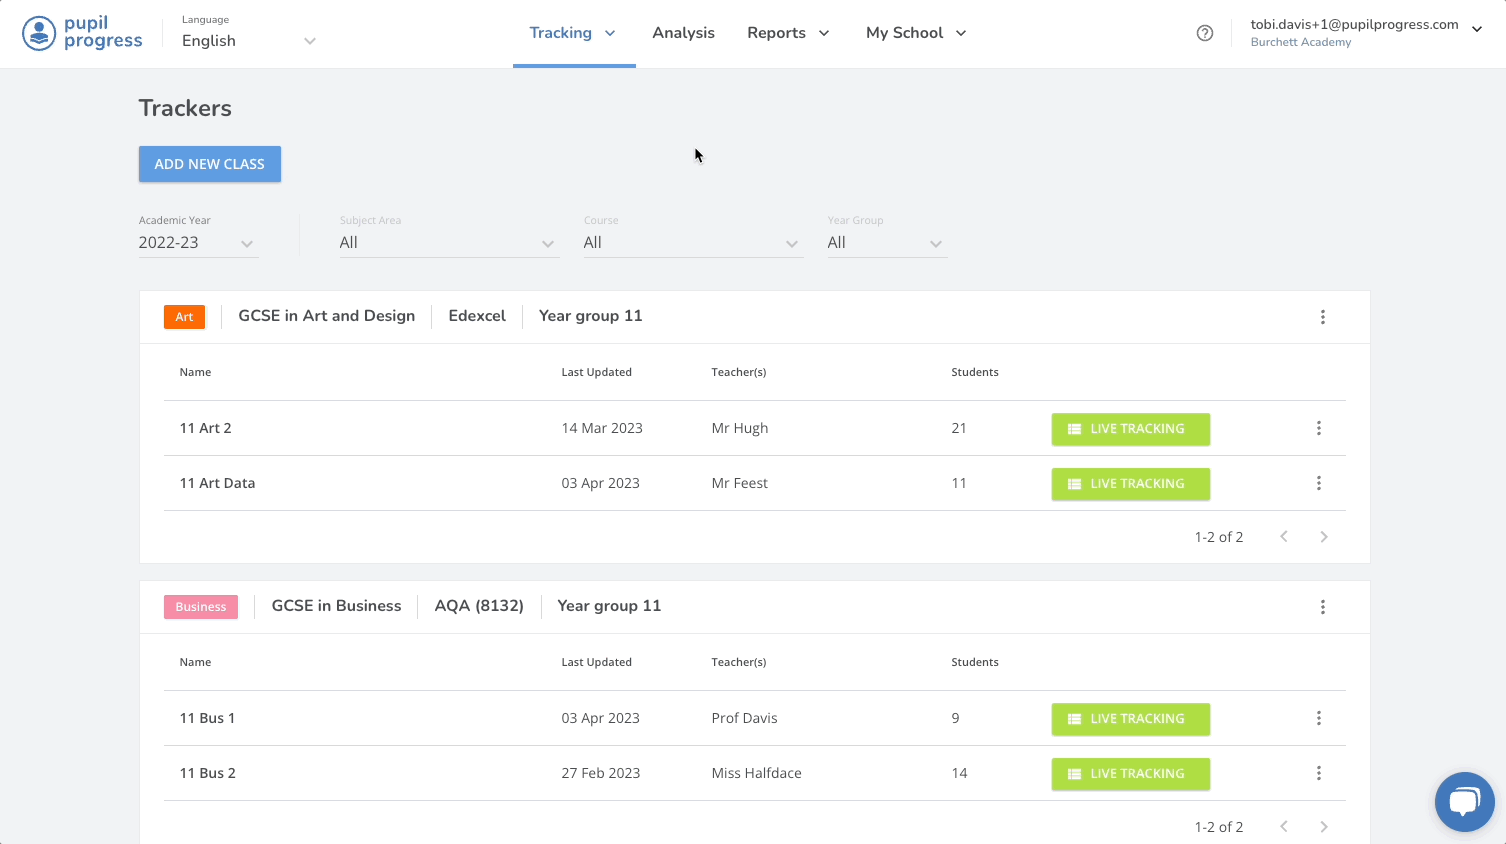The height and width of the screenshot is (844, 1506).
Task: Open the Course filter dropdown
Action: coord(691,243)
